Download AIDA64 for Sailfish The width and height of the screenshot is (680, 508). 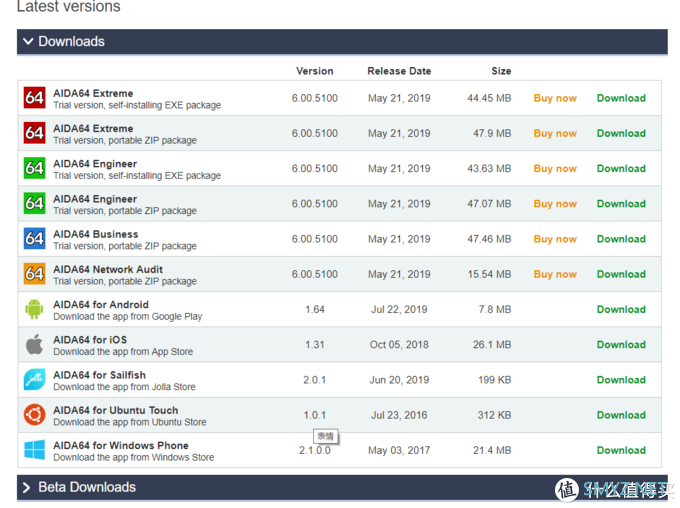(621, 380)
